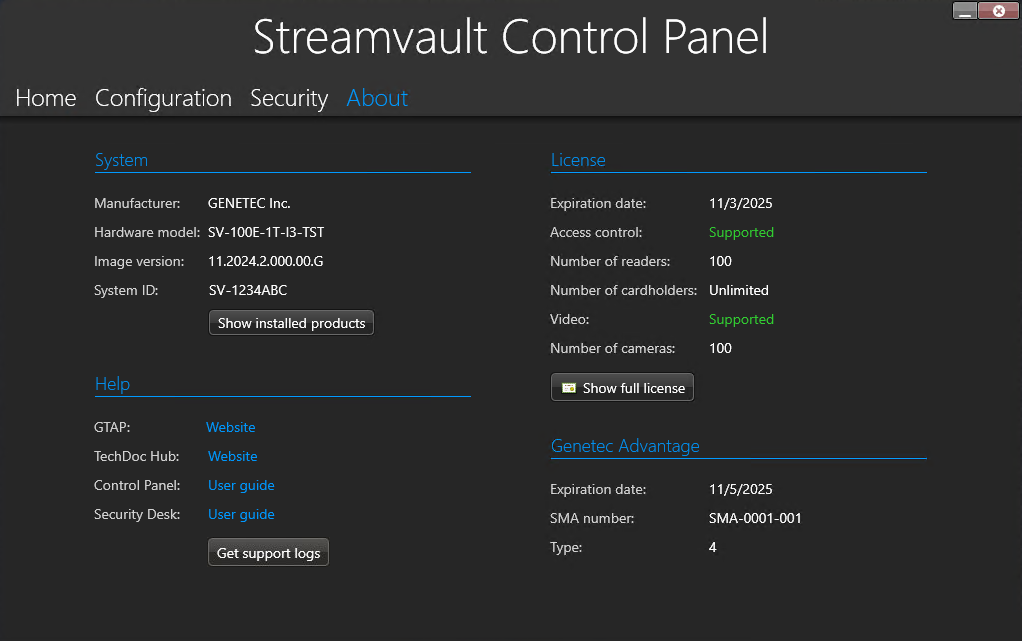1022x641 pixels.
Task: Click the Show full license button
Action: (x=622, y=387)
